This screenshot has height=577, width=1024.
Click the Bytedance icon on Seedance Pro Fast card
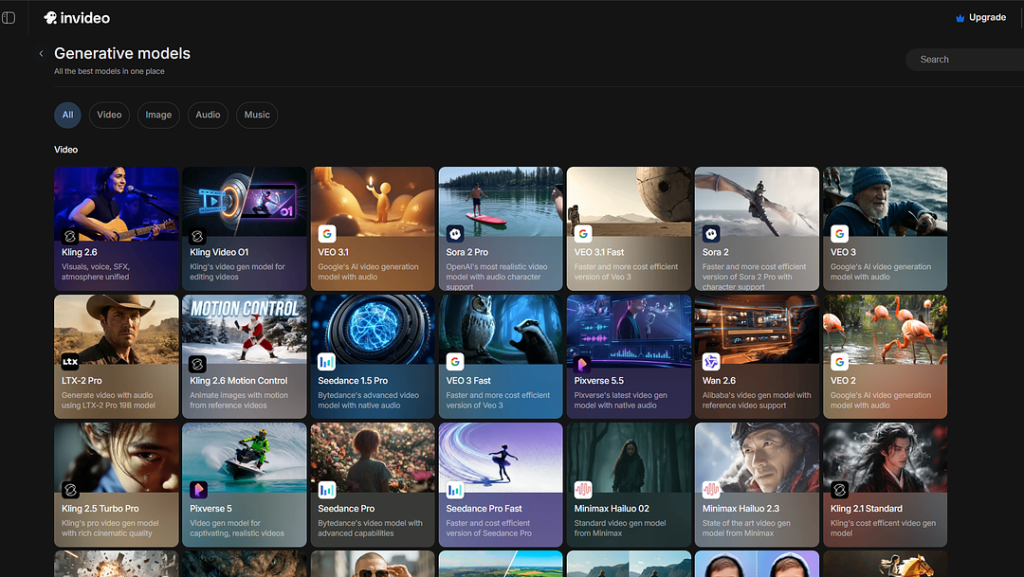455,489
